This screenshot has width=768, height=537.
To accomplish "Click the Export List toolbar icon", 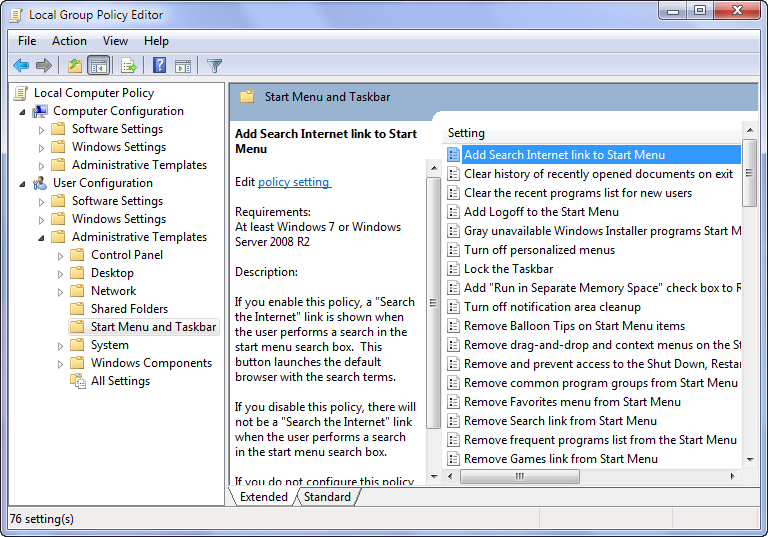I will point(128,65).
